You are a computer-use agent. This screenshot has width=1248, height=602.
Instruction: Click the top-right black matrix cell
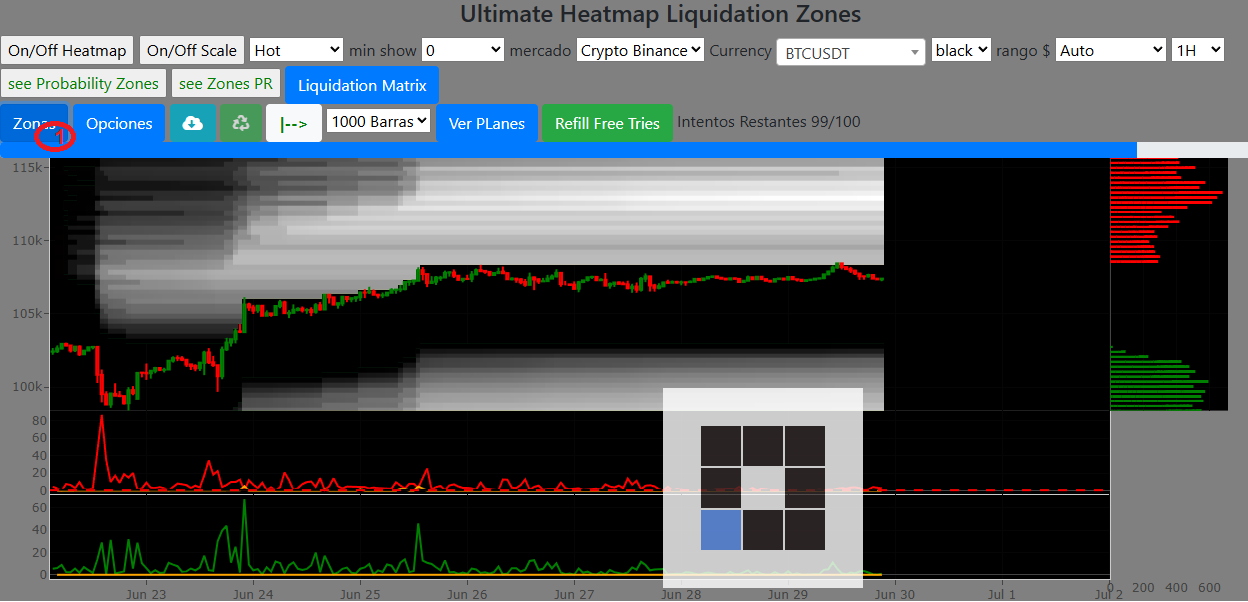[x=805, y=446]
